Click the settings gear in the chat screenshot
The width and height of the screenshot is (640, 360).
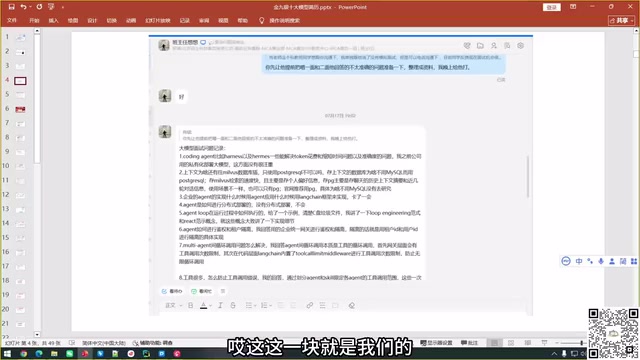[520, 46]
